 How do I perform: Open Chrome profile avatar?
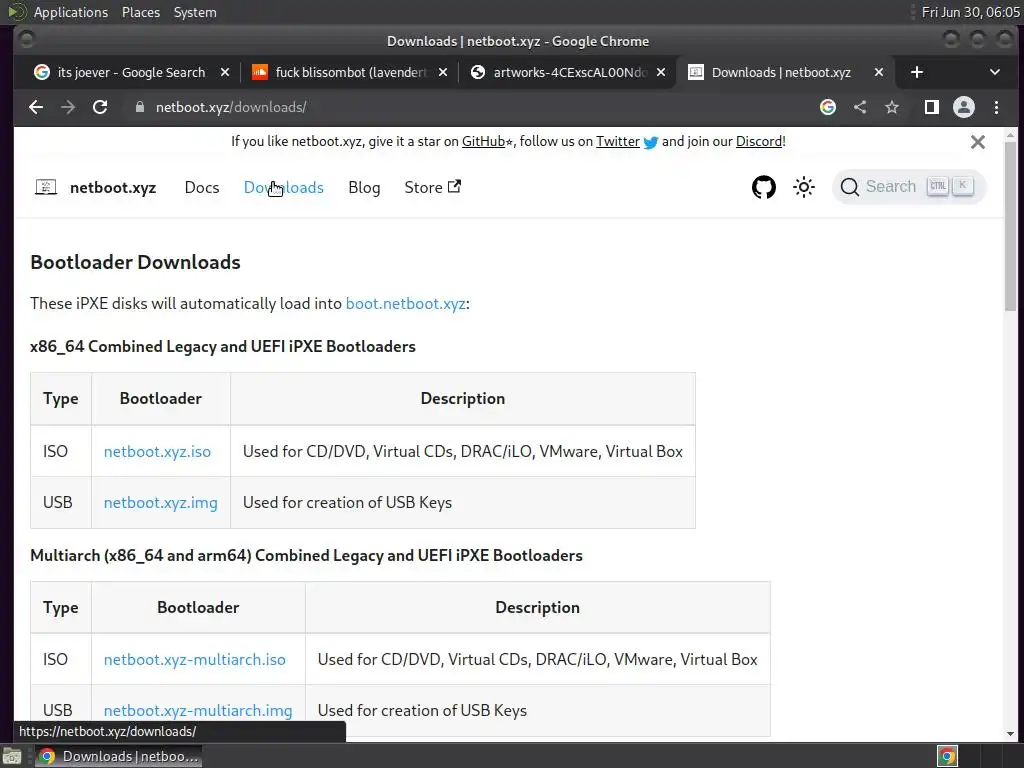[964, 107]
